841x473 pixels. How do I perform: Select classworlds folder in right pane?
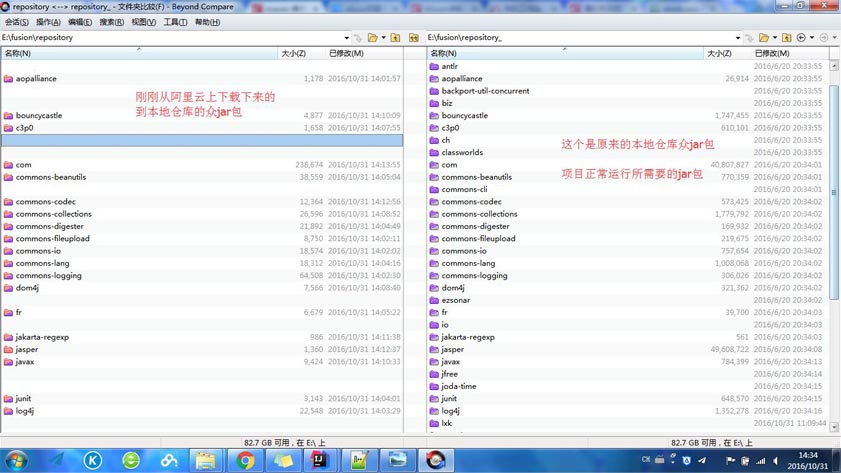point(462,152)
